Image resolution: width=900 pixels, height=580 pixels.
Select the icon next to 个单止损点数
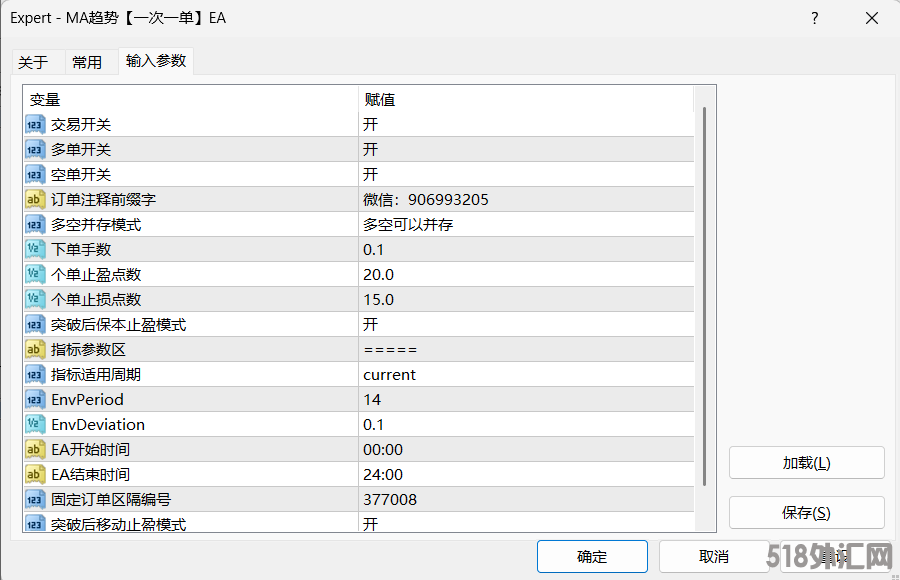click(x=35, y=300)
